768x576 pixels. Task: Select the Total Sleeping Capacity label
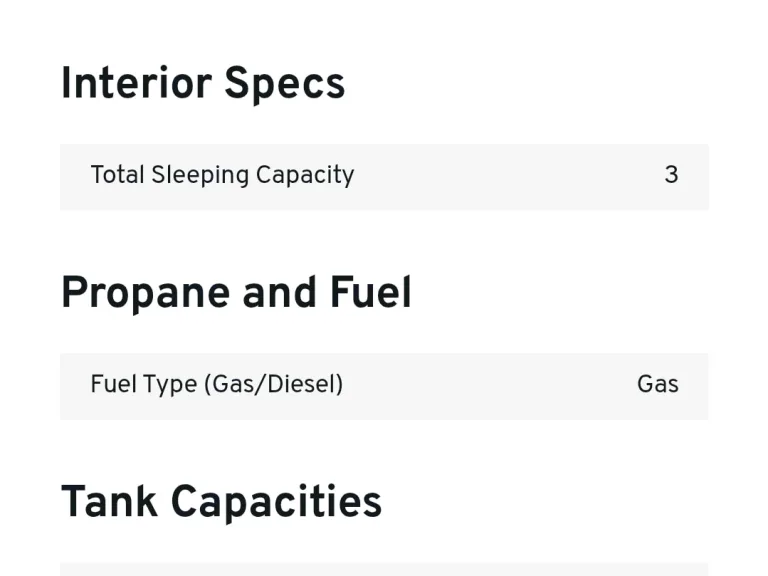click(222, 175)
